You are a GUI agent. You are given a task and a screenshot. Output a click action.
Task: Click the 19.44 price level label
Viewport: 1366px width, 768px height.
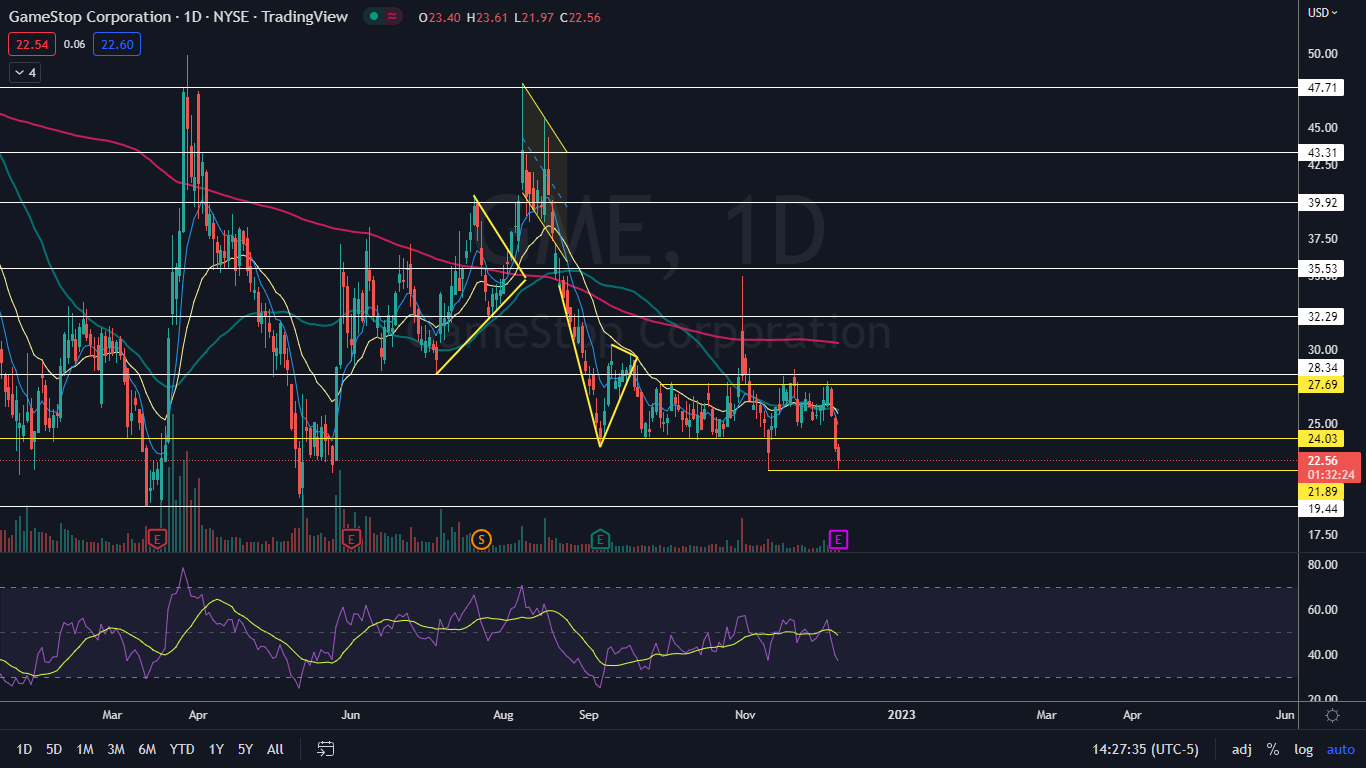point(1323,509)
